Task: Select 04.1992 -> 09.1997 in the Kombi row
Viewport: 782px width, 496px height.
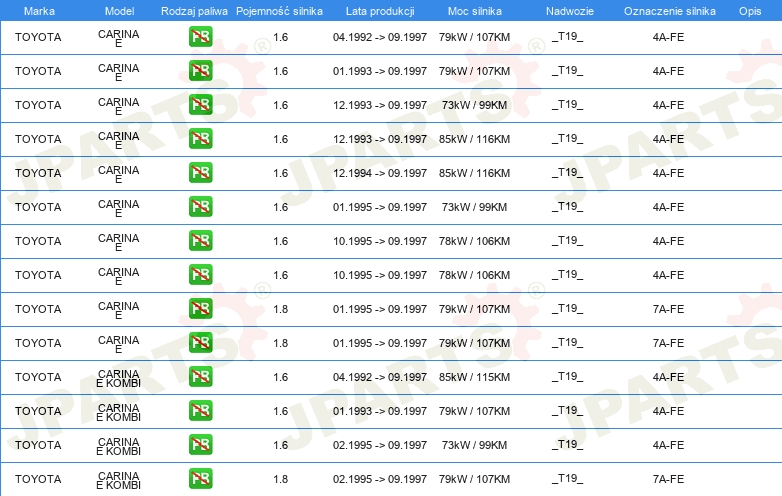Action: coord(380,377)
